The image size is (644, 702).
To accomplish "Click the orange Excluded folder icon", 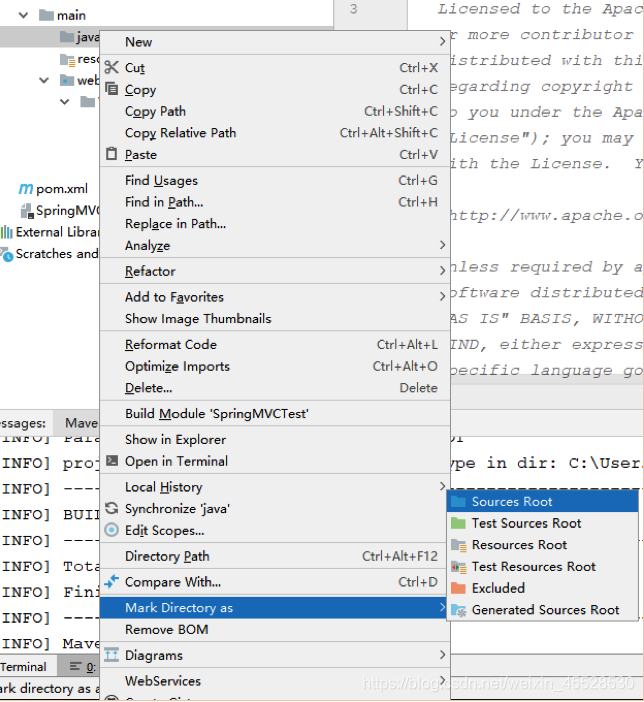I will 458,588.
